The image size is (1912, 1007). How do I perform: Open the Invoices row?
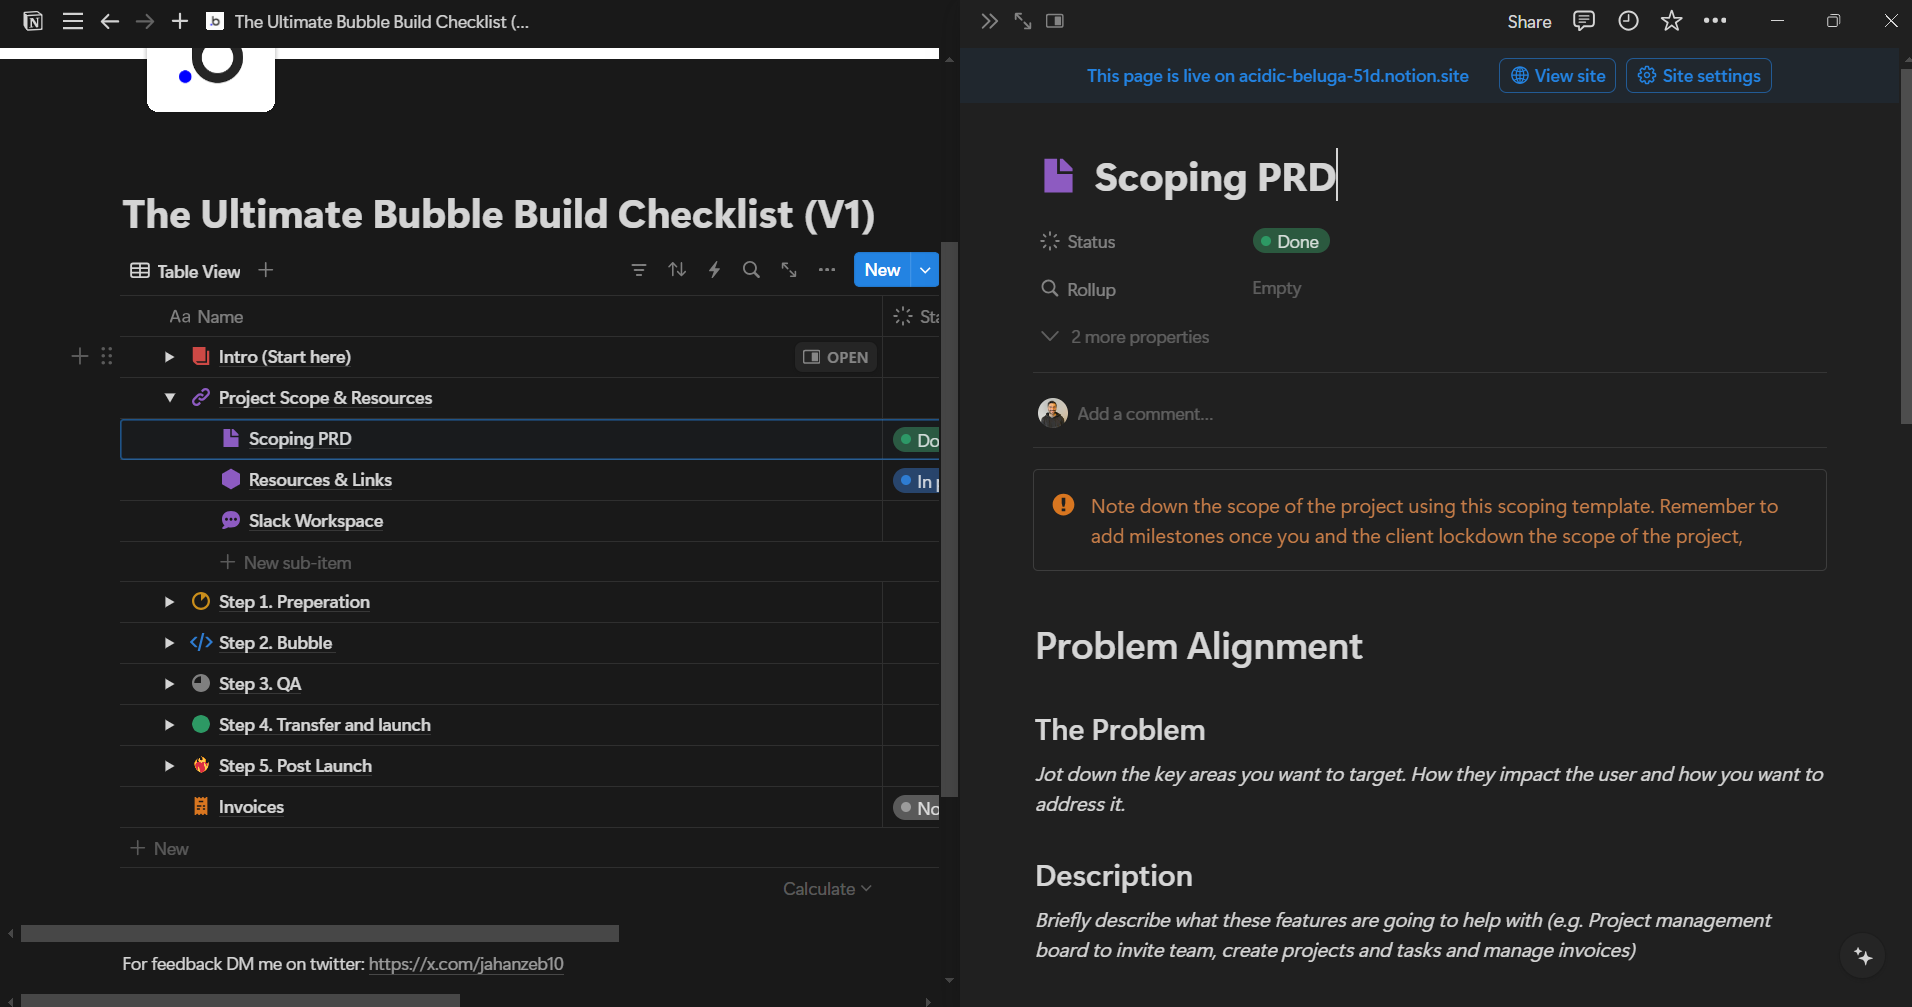251,807
